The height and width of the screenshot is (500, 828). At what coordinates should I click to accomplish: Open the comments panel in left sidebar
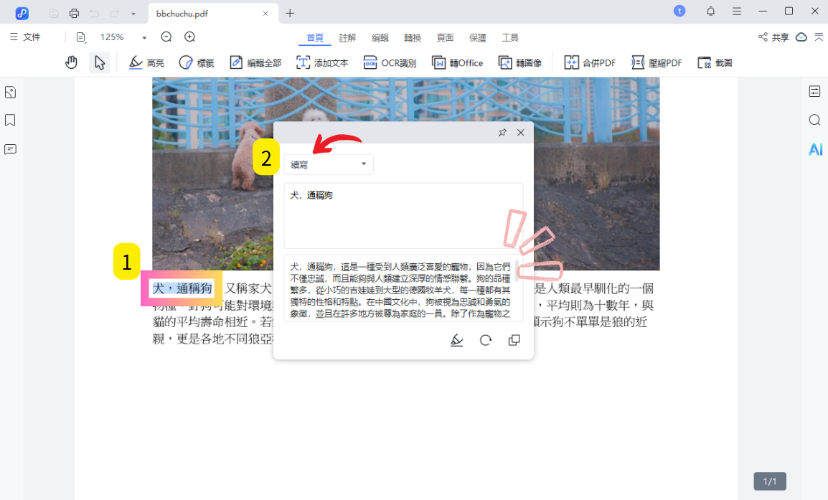click(10, 149)
